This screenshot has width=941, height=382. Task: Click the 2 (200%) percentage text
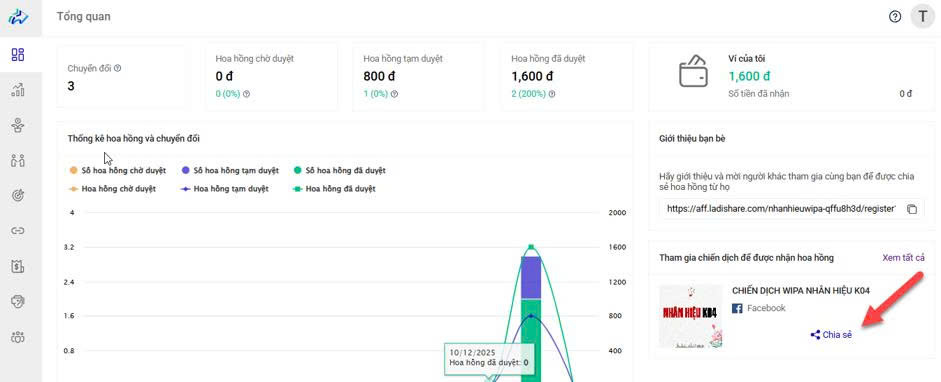click(x=529, y=94)
